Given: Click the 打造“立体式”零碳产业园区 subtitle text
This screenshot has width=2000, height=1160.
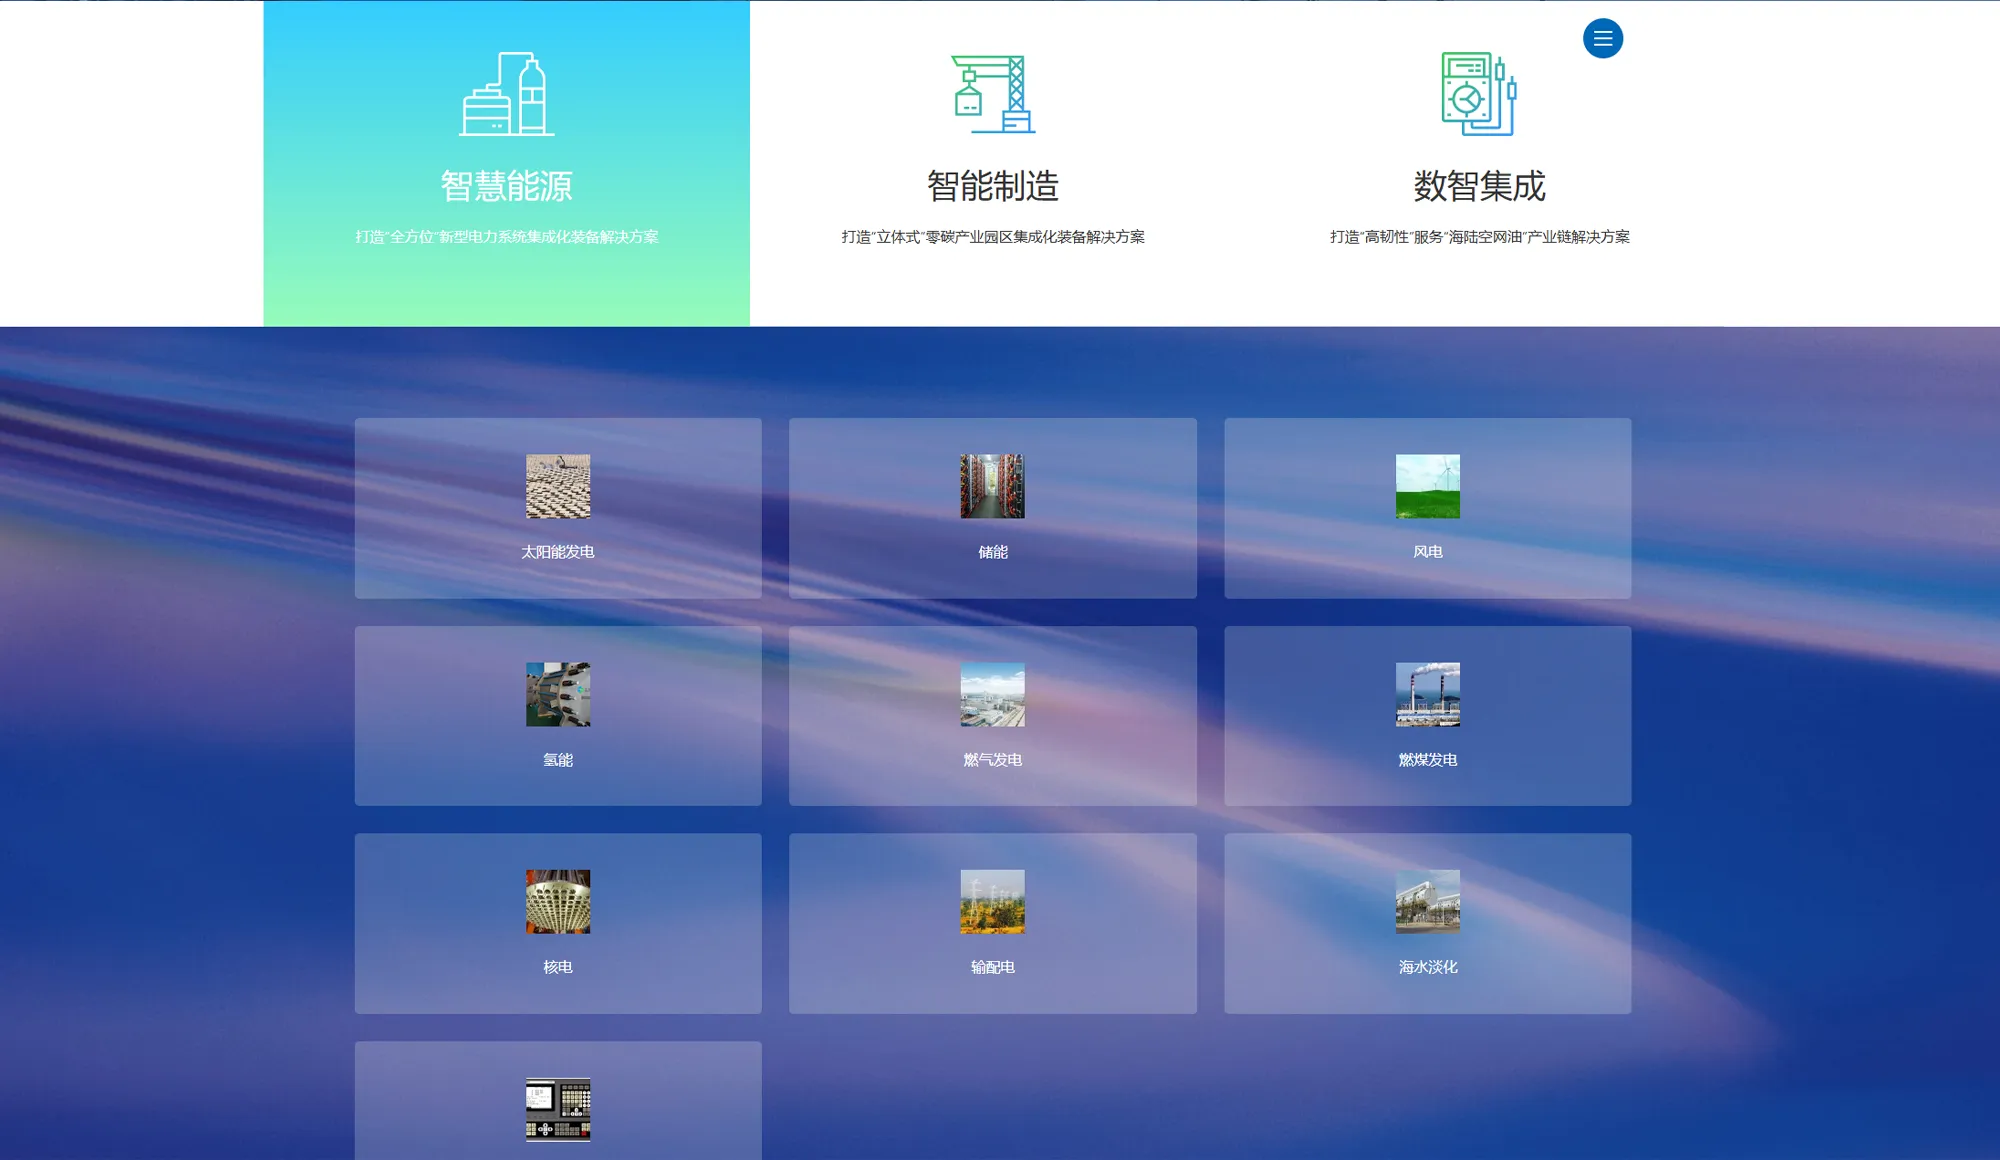Looking at the screenshot, I should click(992, 237).
